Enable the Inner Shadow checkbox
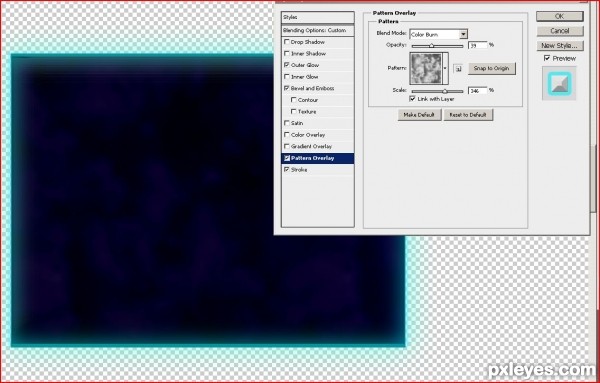This screenshot has height=383, width=600. coord(287,53)
